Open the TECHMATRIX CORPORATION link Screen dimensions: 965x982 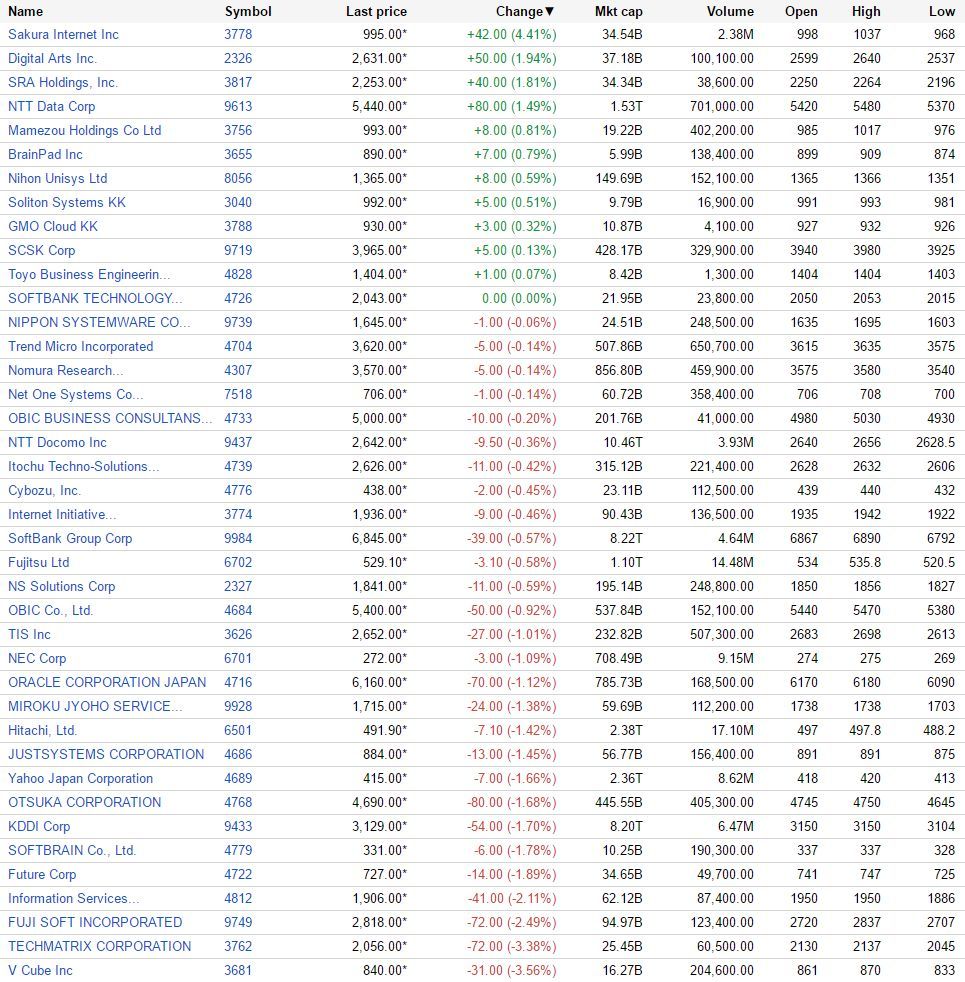click(100, 946)
